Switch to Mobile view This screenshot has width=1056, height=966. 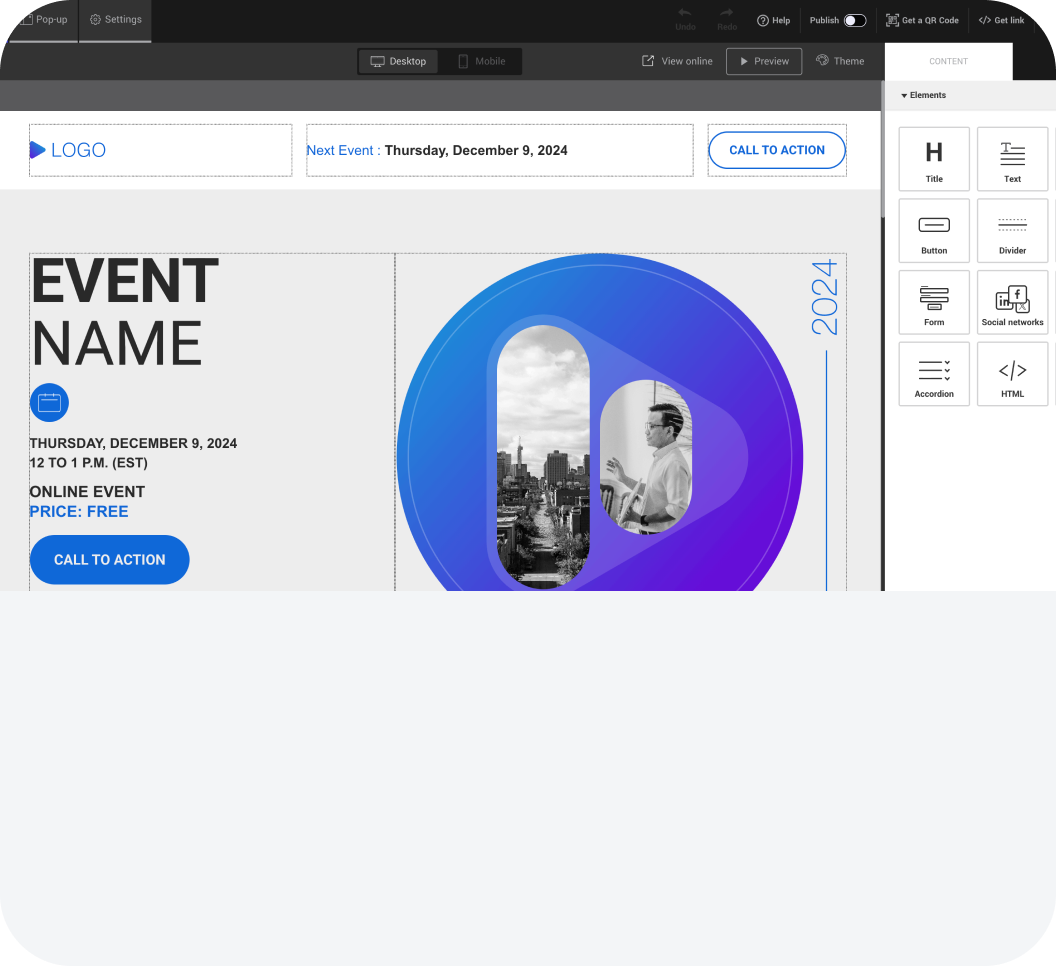coord(481,61)
